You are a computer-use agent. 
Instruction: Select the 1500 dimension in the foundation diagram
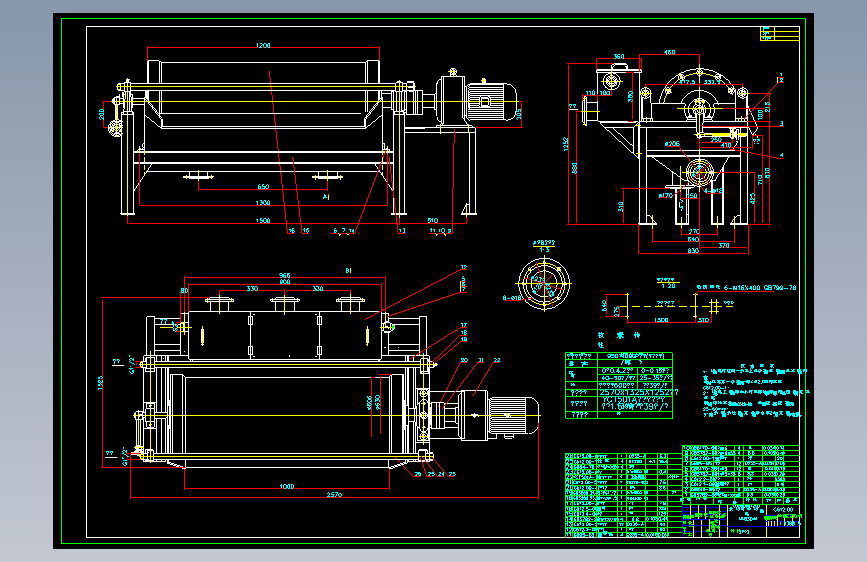pos(661,320)
